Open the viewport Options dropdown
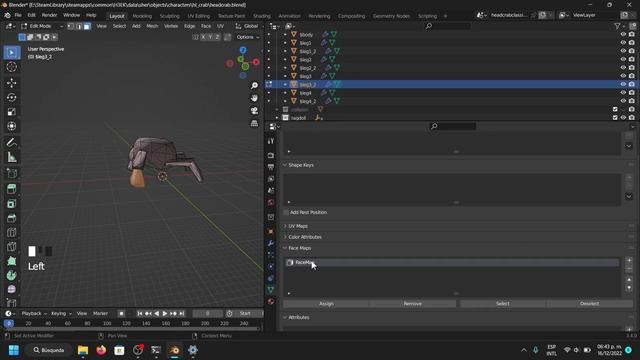 pos(247,37)
